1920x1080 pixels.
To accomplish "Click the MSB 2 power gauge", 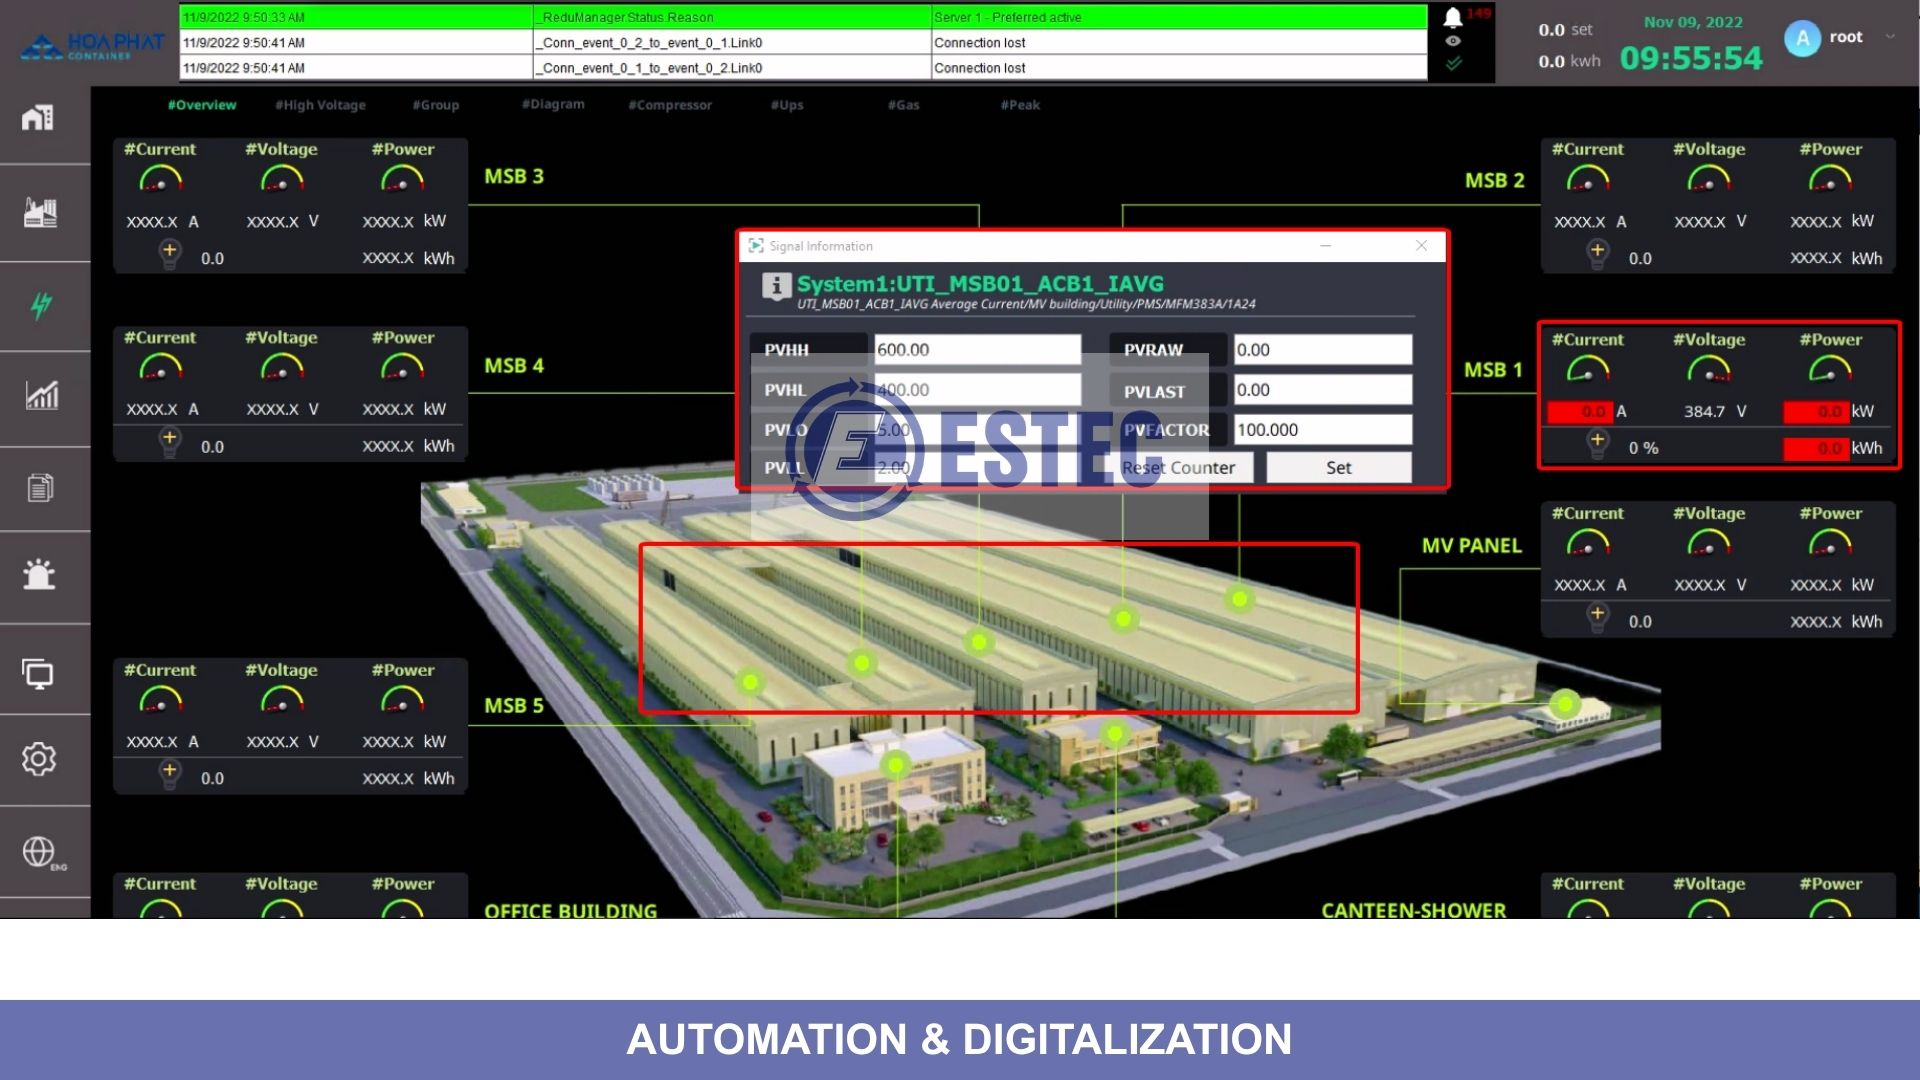I will [1830, 180].
